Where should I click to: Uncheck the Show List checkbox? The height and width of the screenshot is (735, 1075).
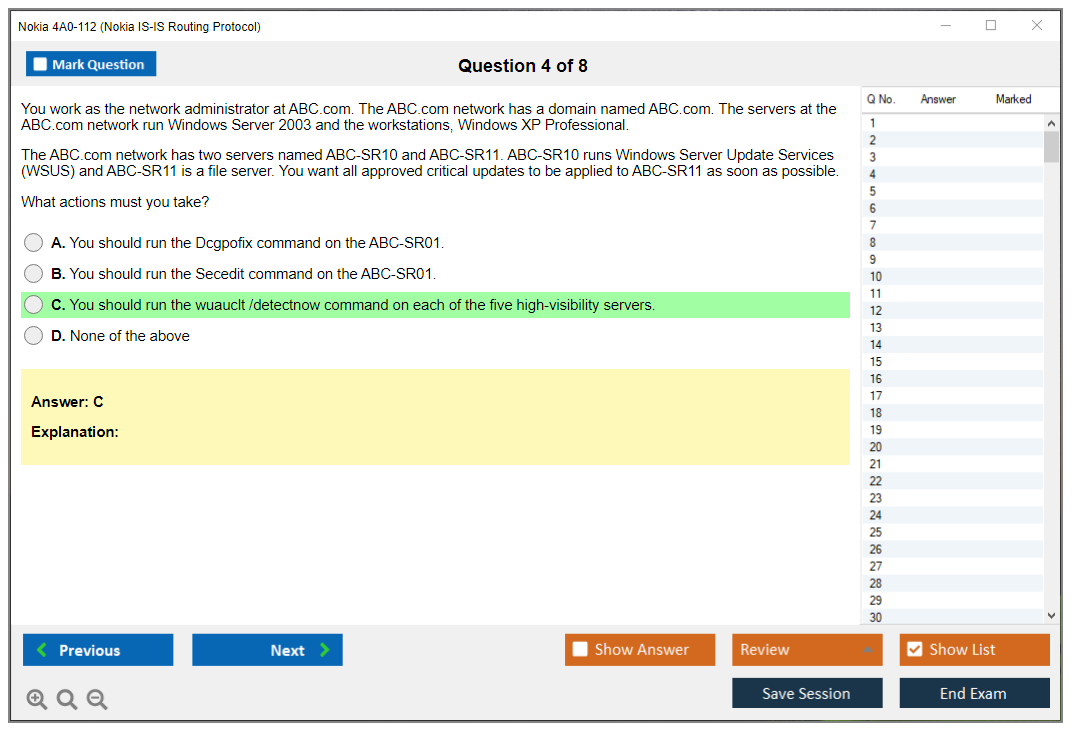[x=914, y=650]
